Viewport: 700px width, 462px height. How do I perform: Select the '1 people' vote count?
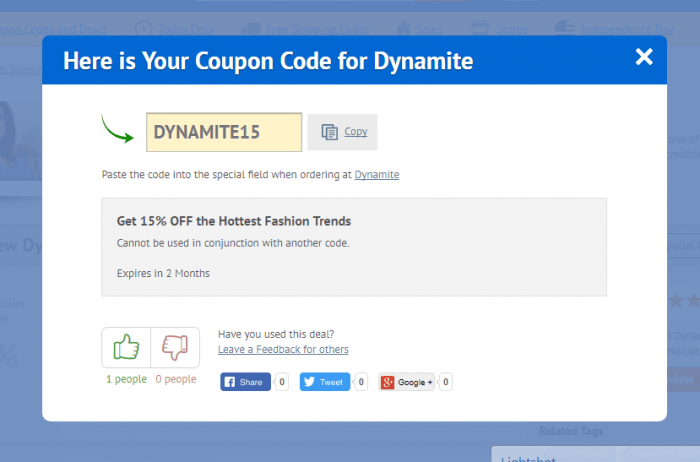coord(126,379)
